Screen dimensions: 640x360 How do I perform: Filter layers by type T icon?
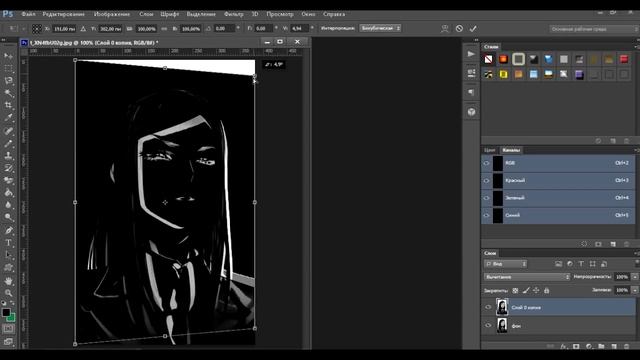pos(581,264)
